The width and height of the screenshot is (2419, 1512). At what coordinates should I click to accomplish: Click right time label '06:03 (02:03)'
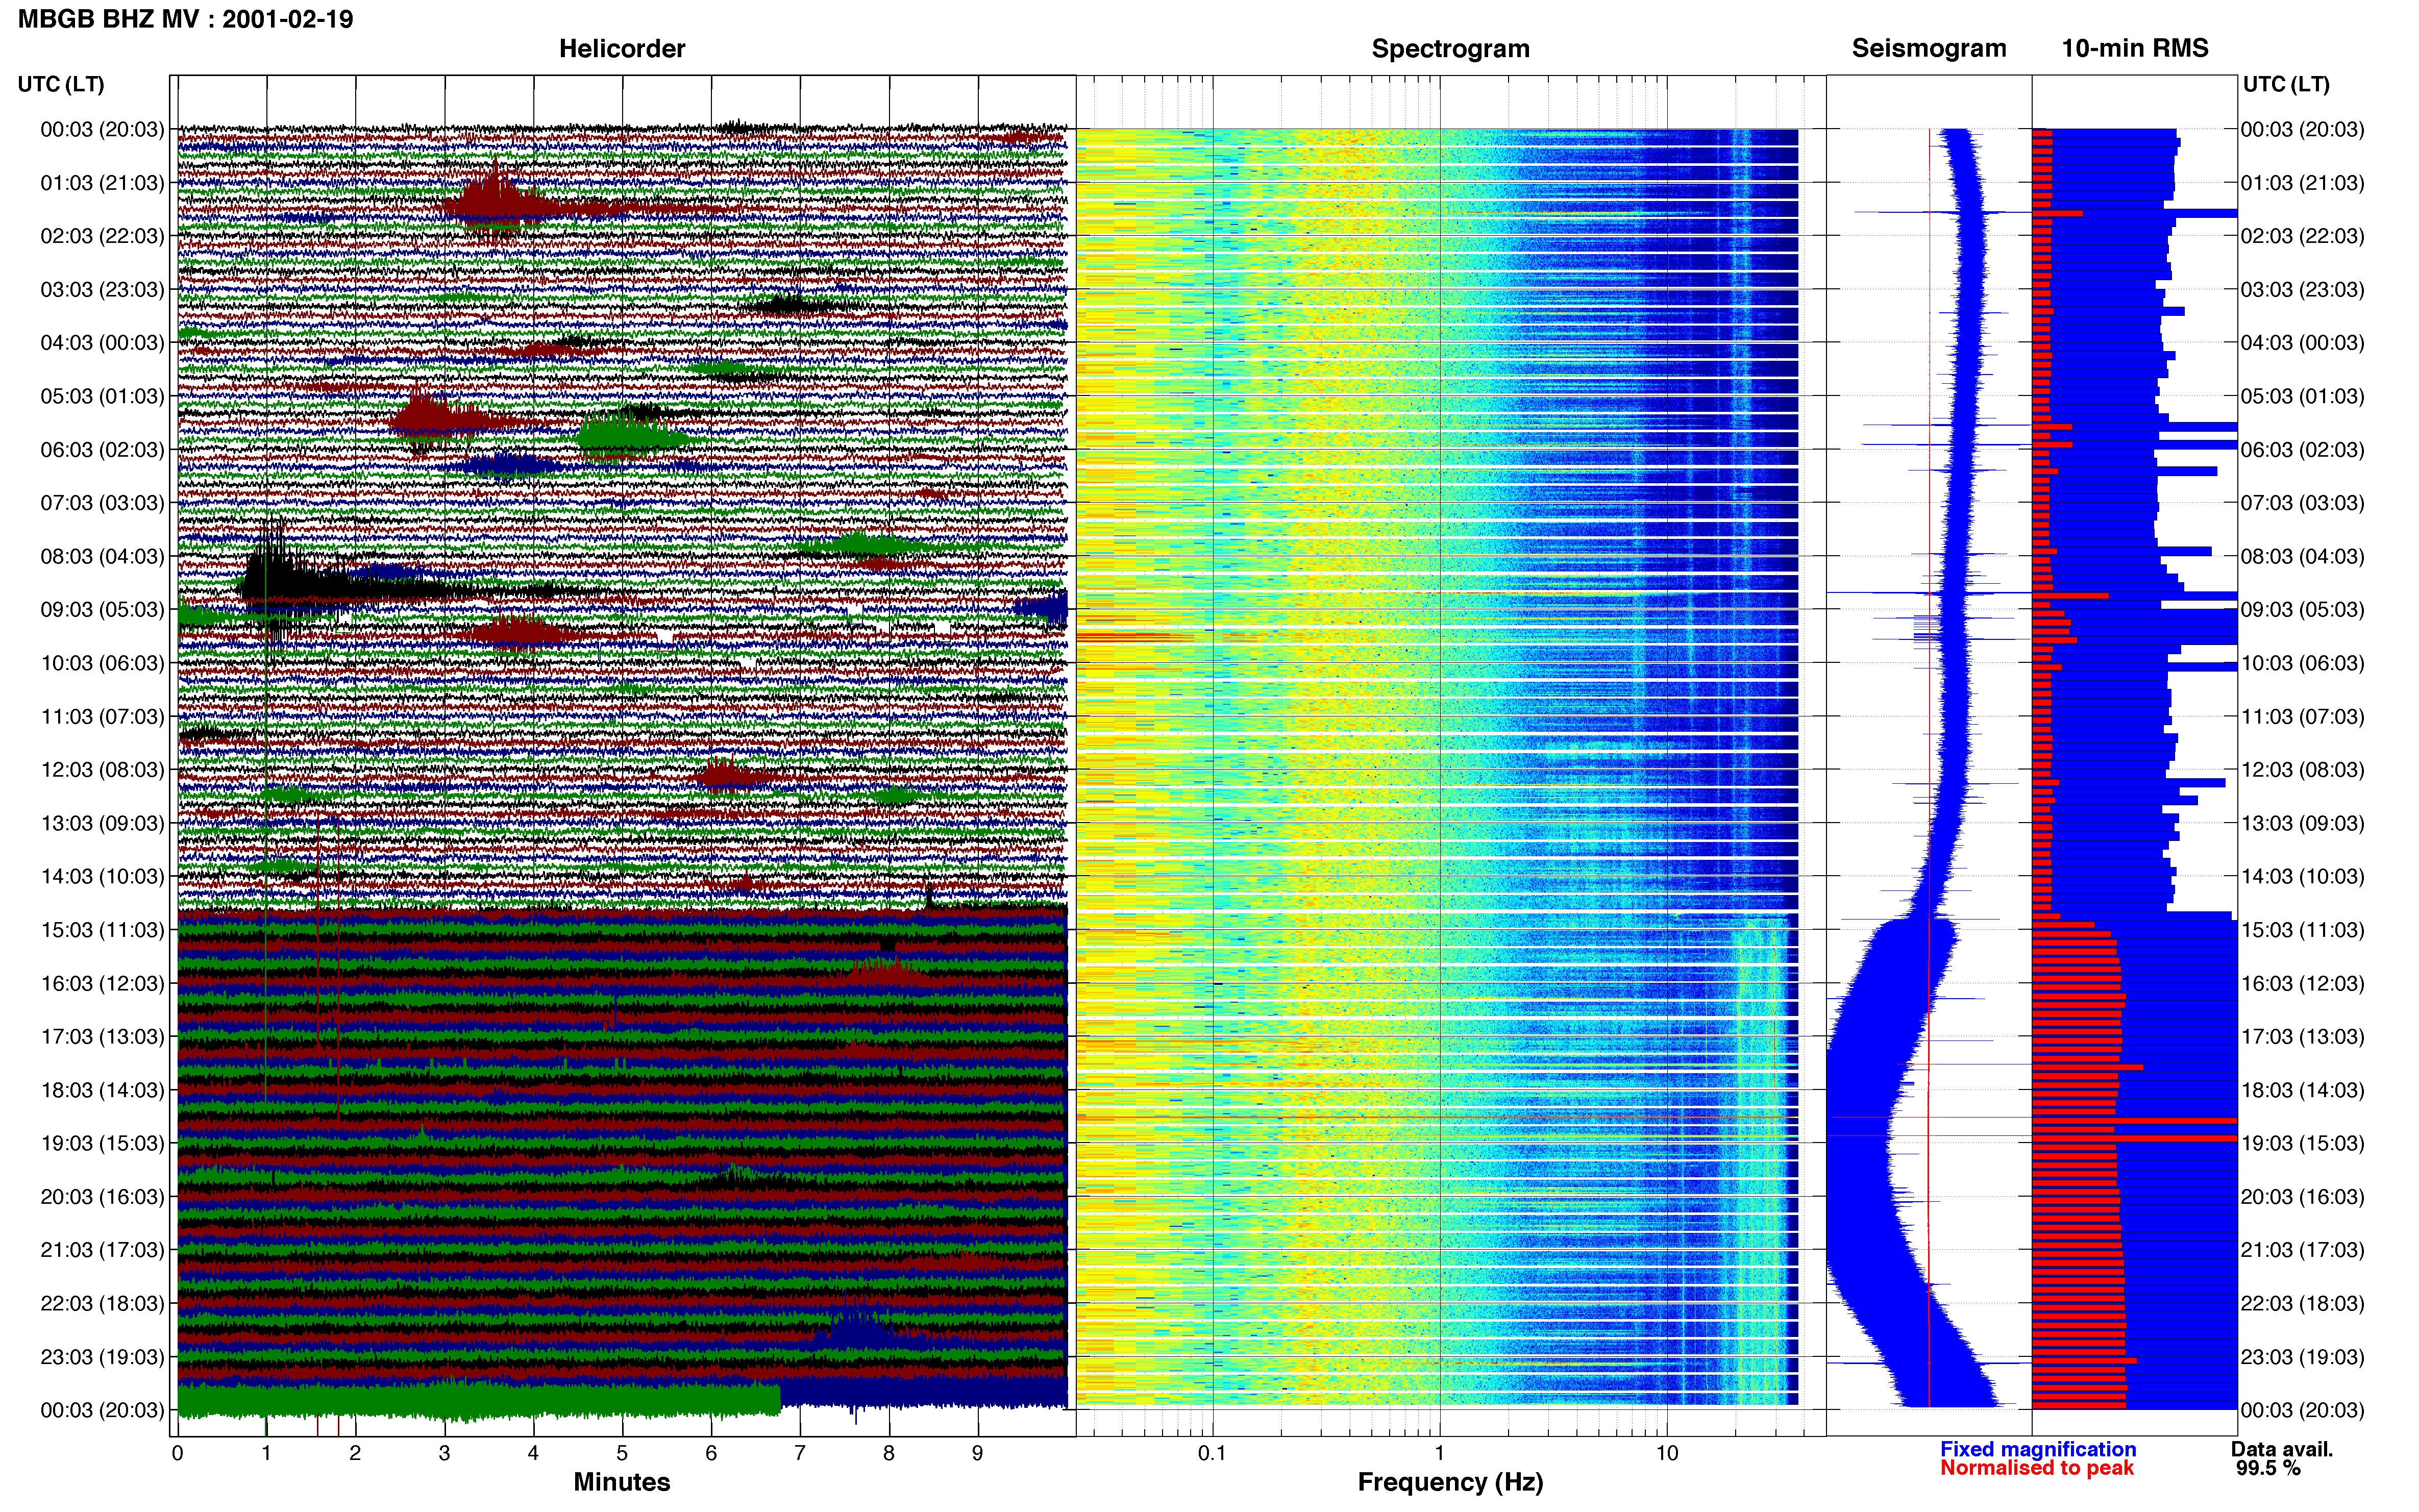pyautogui.click(x=2303, y=450)
